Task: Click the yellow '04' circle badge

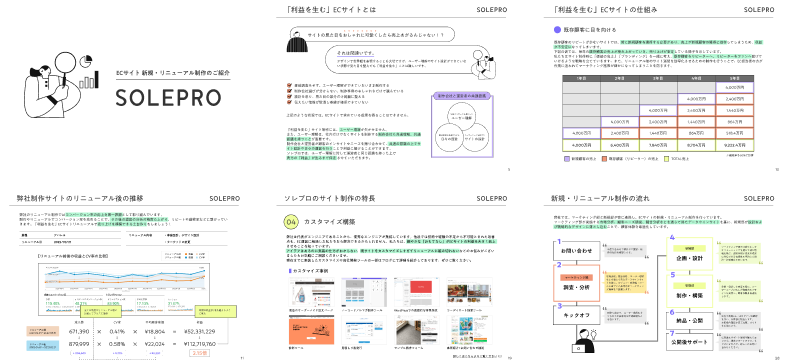Action: (x=291, y=223)
